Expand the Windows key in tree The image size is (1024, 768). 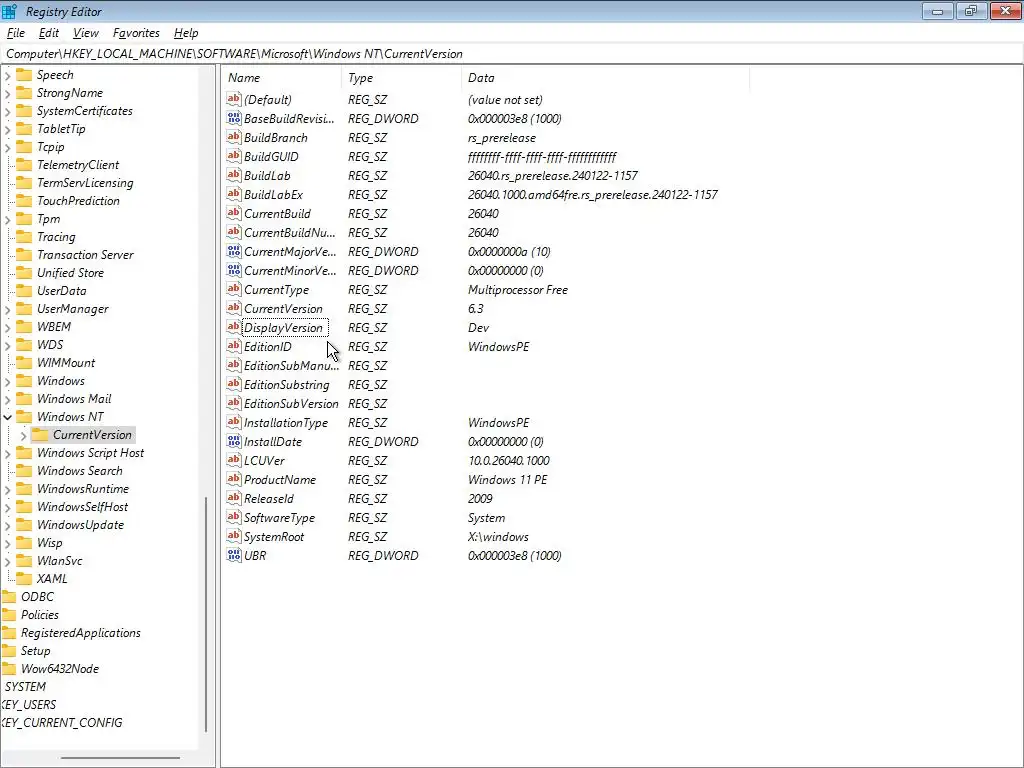(x=7, y=381)
